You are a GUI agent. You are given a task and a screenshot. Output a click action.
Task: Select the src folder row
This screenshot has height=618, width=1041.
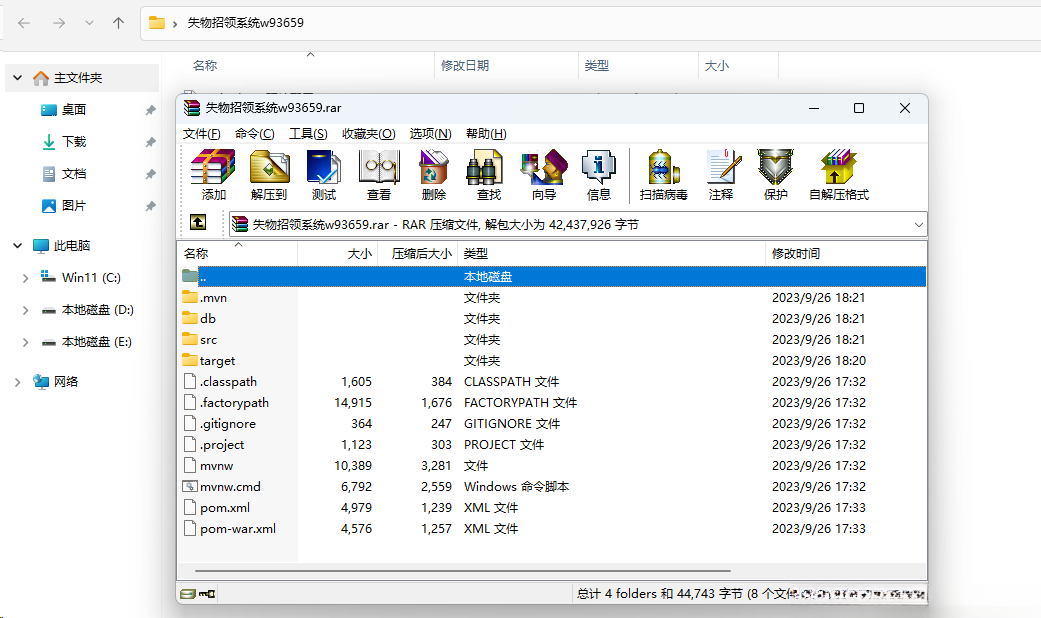pyautogui.click(x=552, y=339)
